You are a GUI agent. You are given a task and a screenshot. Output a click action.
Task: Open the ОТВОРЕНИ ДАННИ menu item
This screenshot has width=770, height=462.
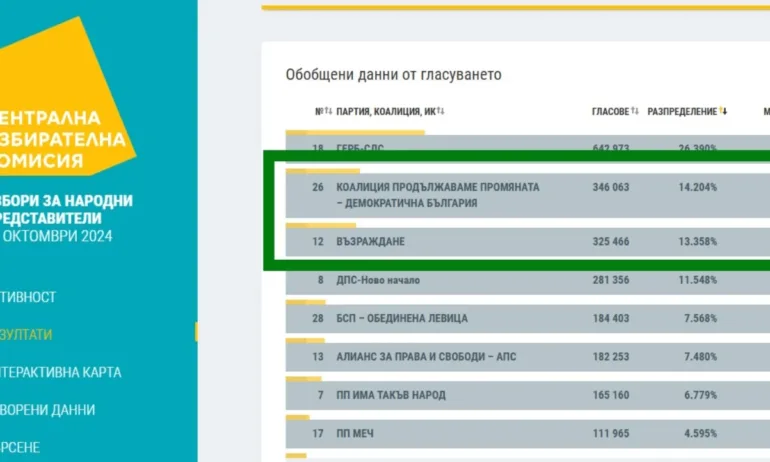tap(47, 409)
